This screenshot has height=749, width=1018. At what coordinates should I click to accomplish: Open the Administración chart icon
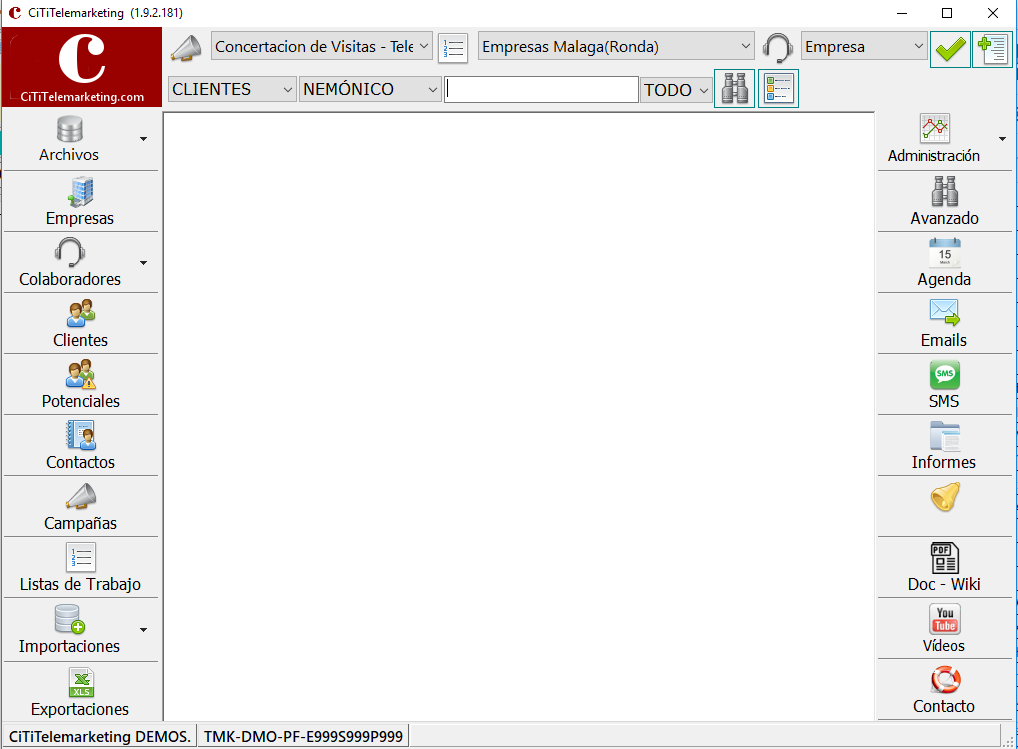(x=935, y=129)
